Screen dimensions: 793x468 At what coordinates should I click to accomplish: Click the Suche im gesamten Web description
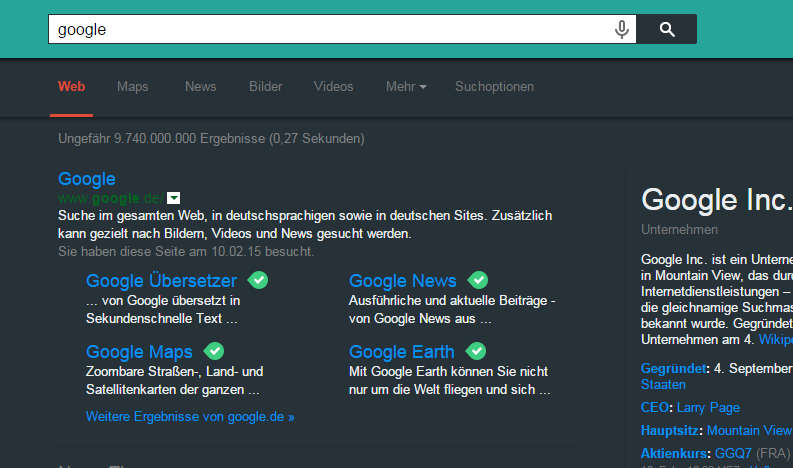point(305,225)
